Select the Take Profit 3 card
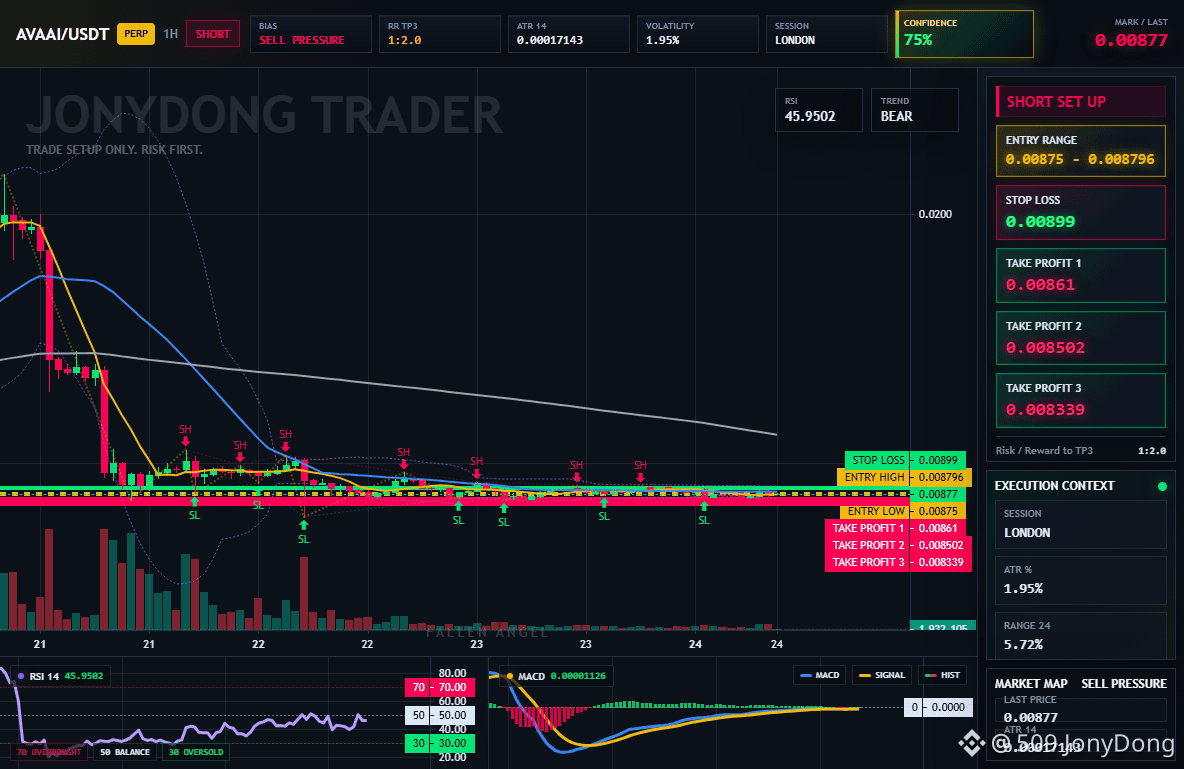 click(x=1081, y=400)
